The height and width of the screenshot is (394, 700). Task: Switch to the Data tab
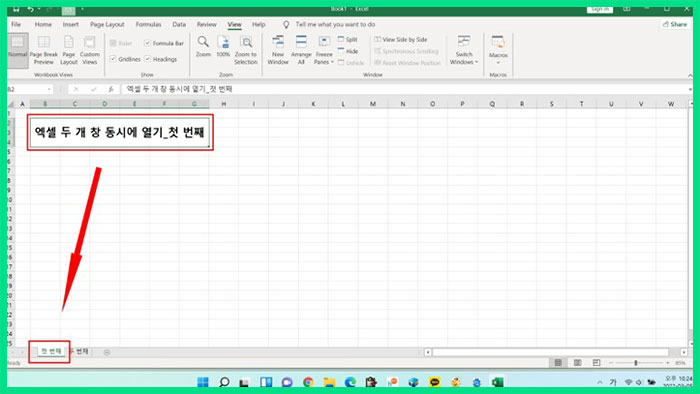point(179,25)
